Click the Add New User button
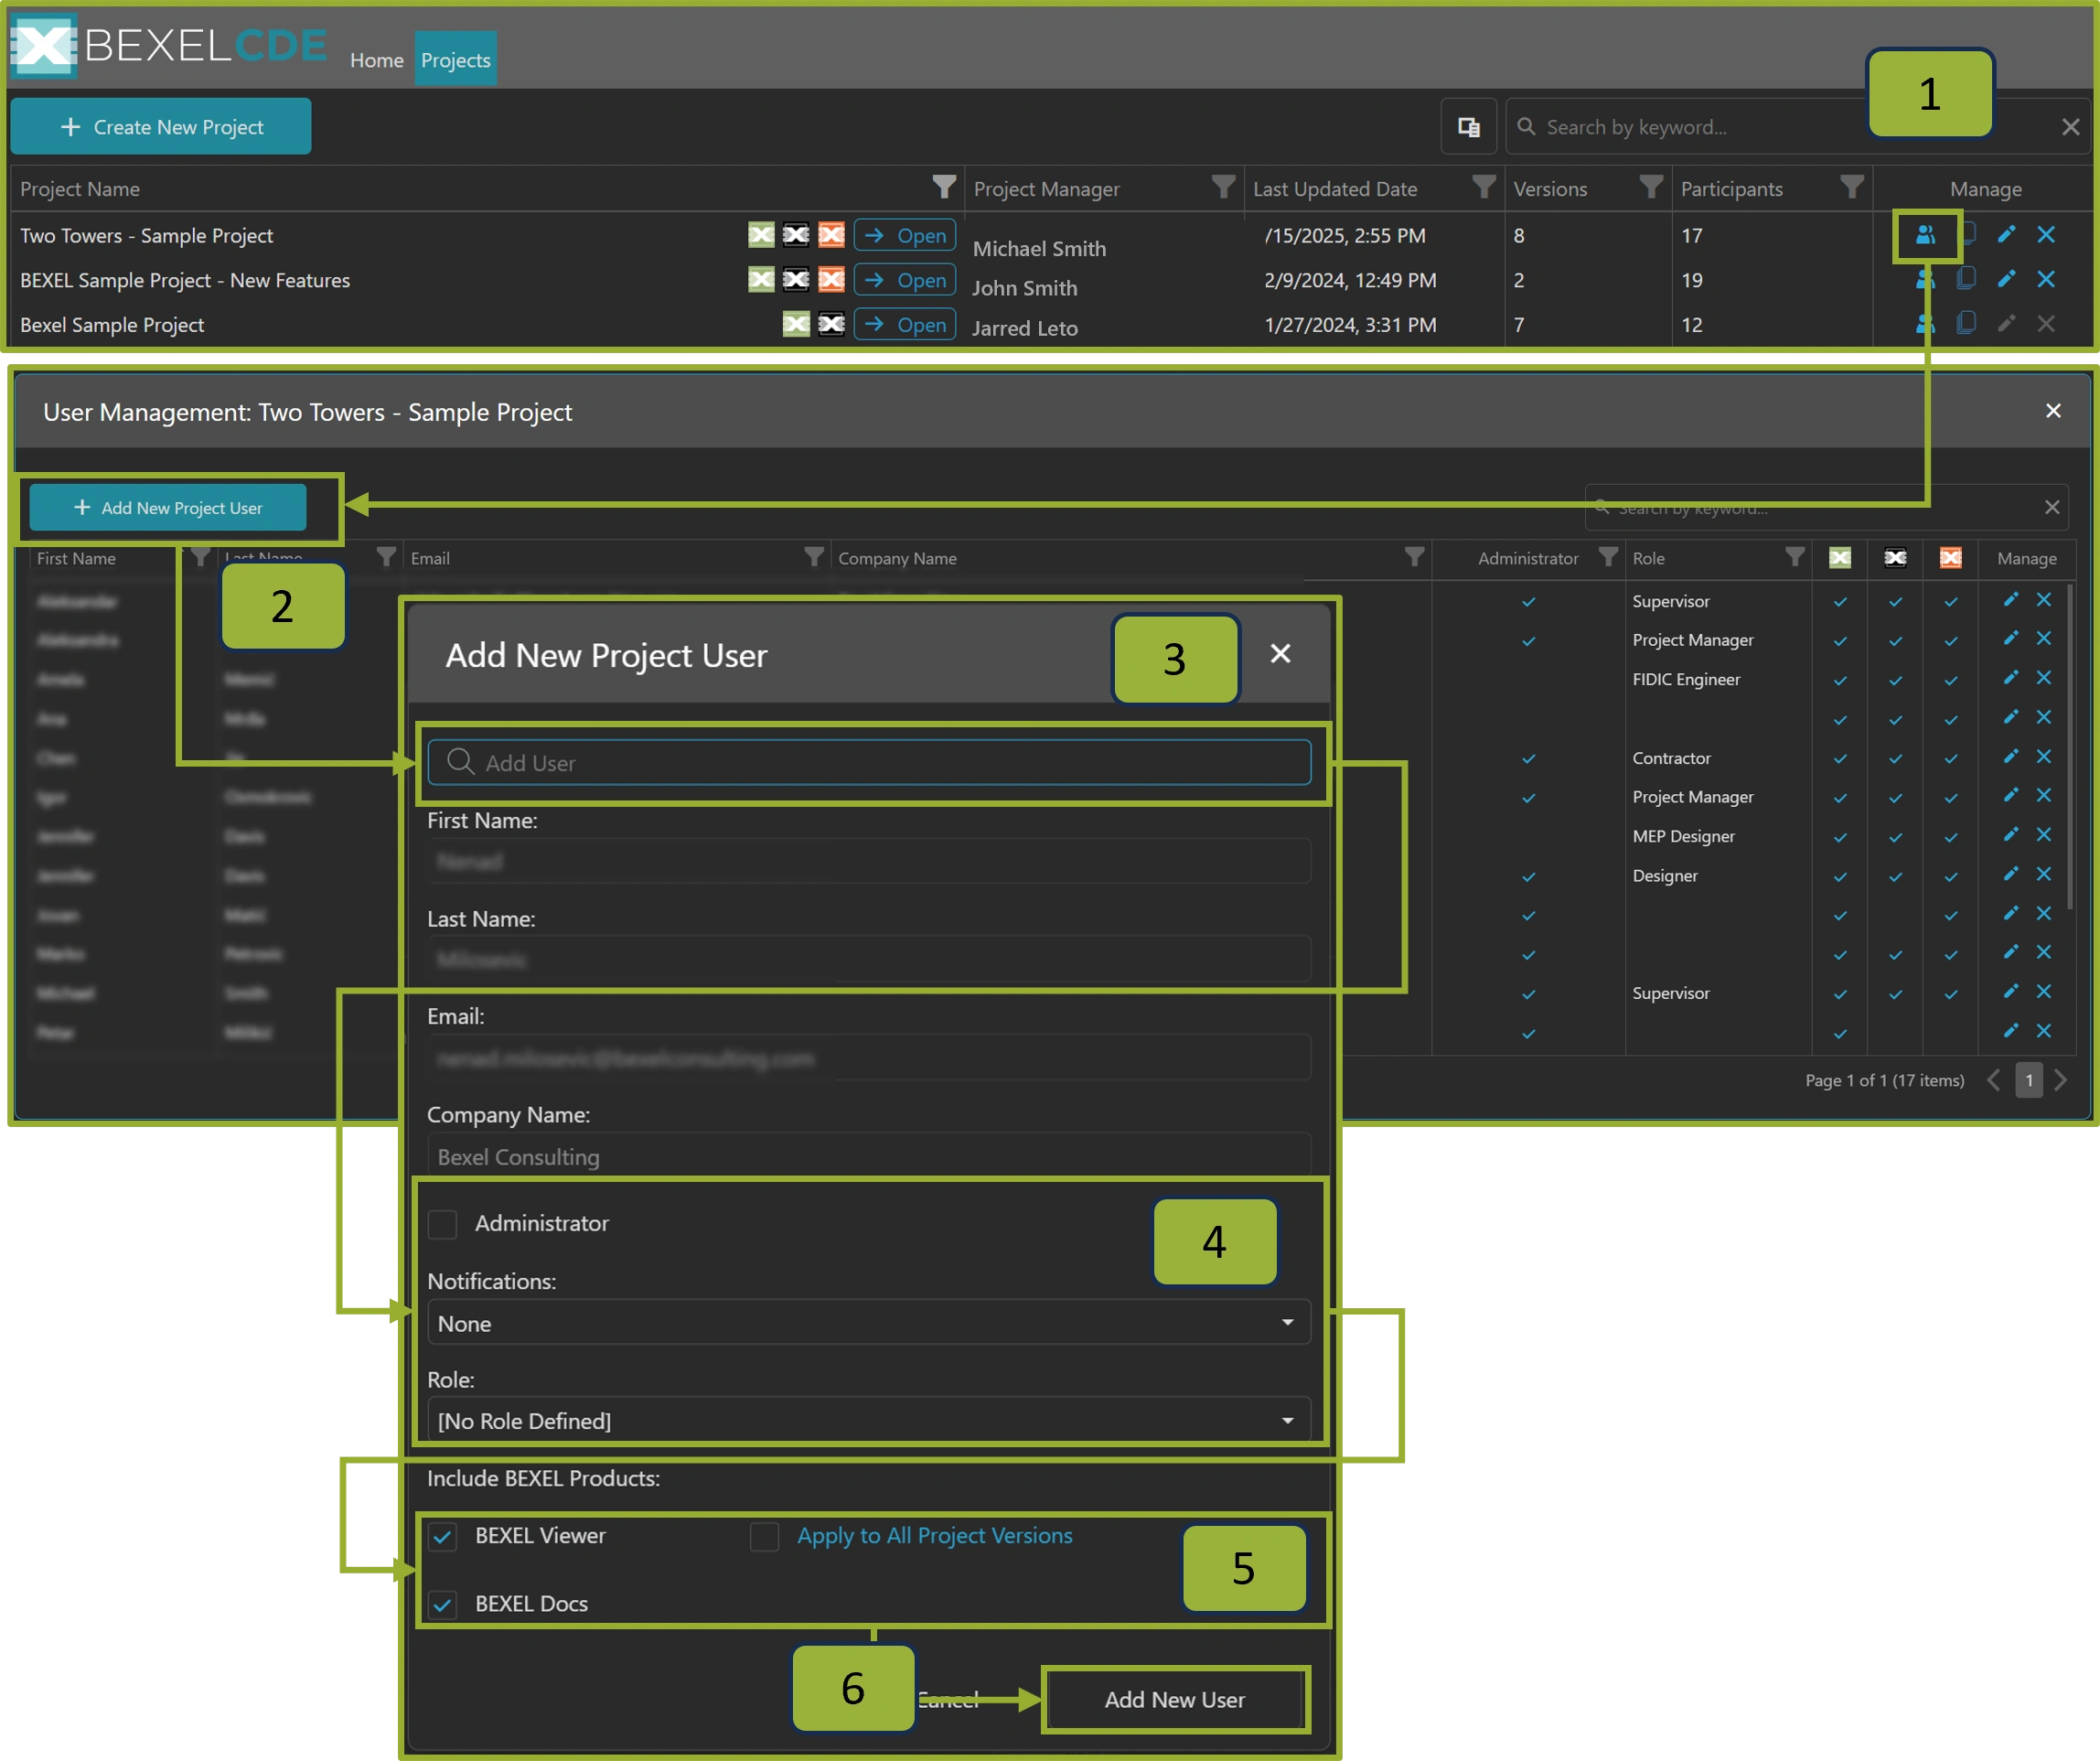Viewport: 2100px width, 1761px height. (1174, 1699)
